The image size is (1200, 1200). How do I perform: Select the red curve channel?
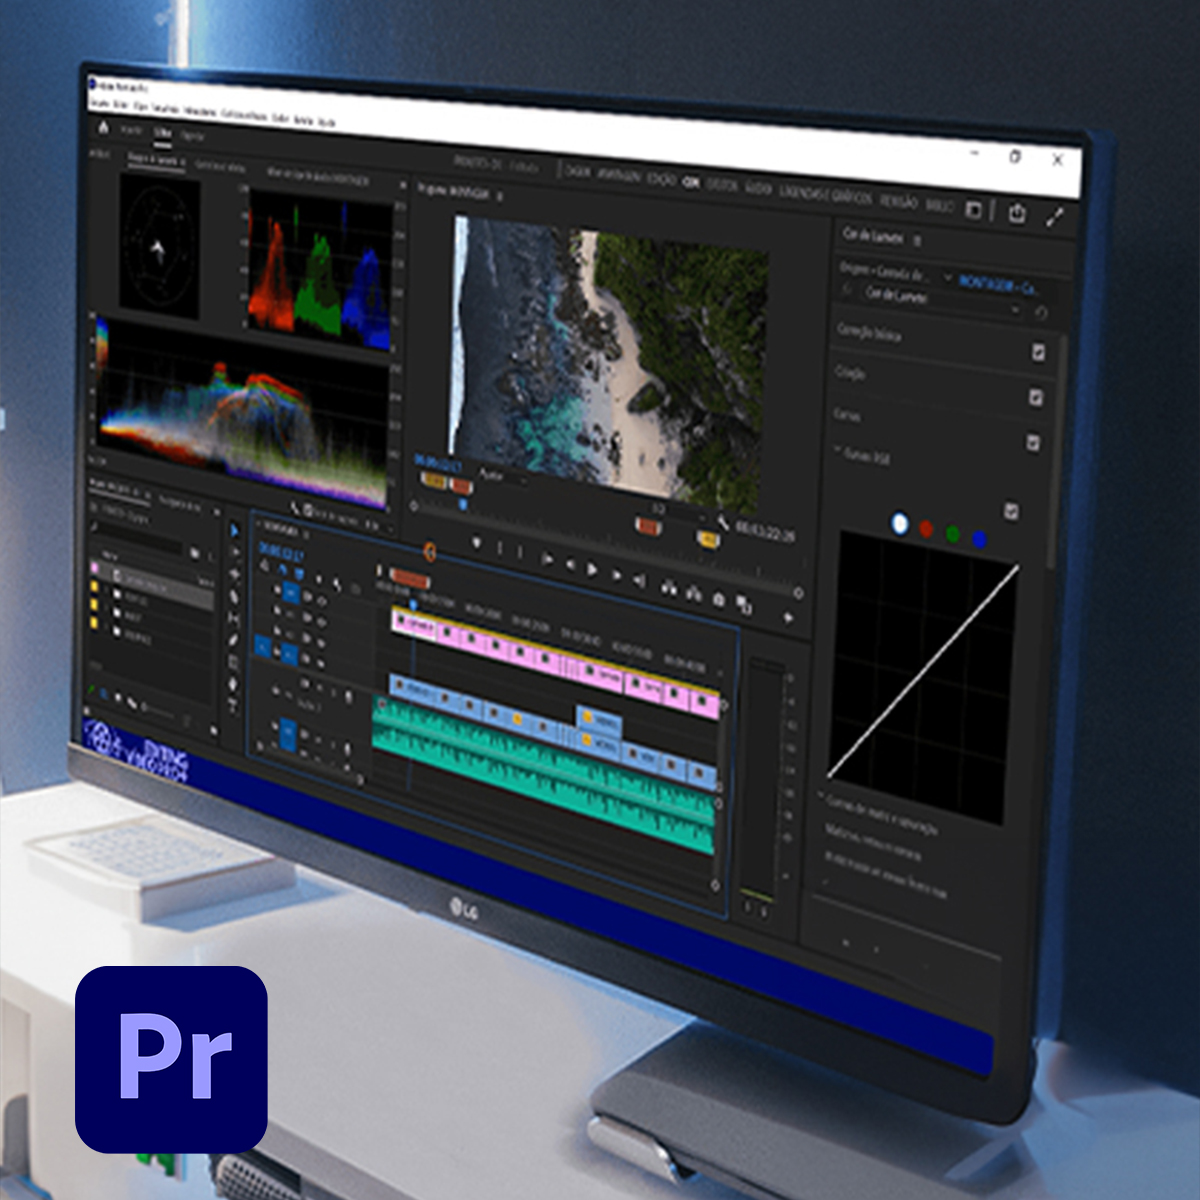click(926, 529)
